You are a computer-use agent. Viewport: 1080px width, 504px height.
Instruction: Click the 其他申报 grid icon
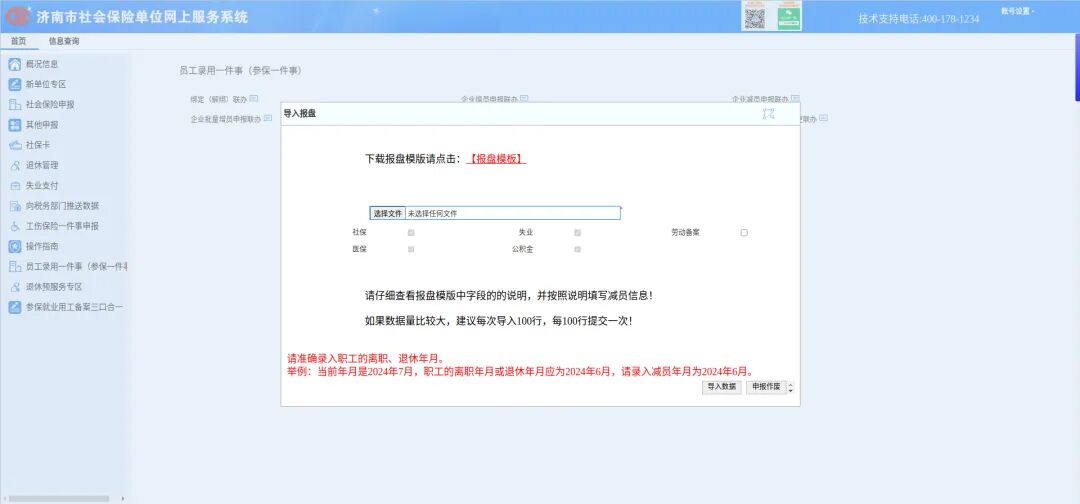tap(15, 125)
